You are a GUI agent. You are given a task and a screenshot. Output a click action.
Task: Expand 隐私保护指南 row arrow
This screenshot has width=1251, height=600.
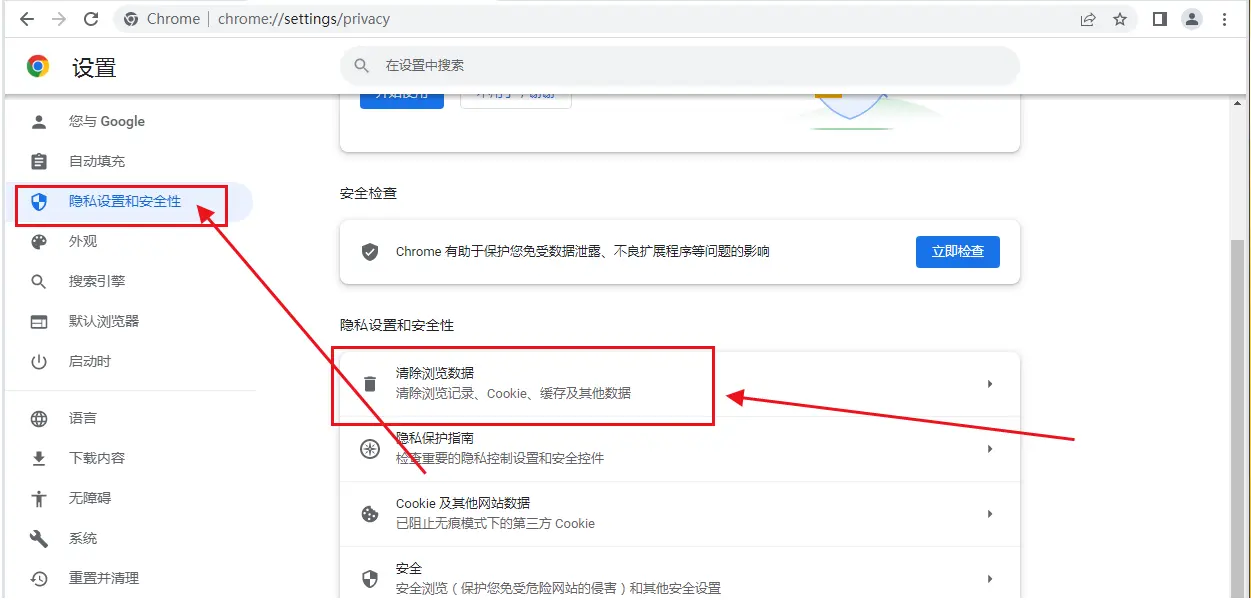point(989,449)
